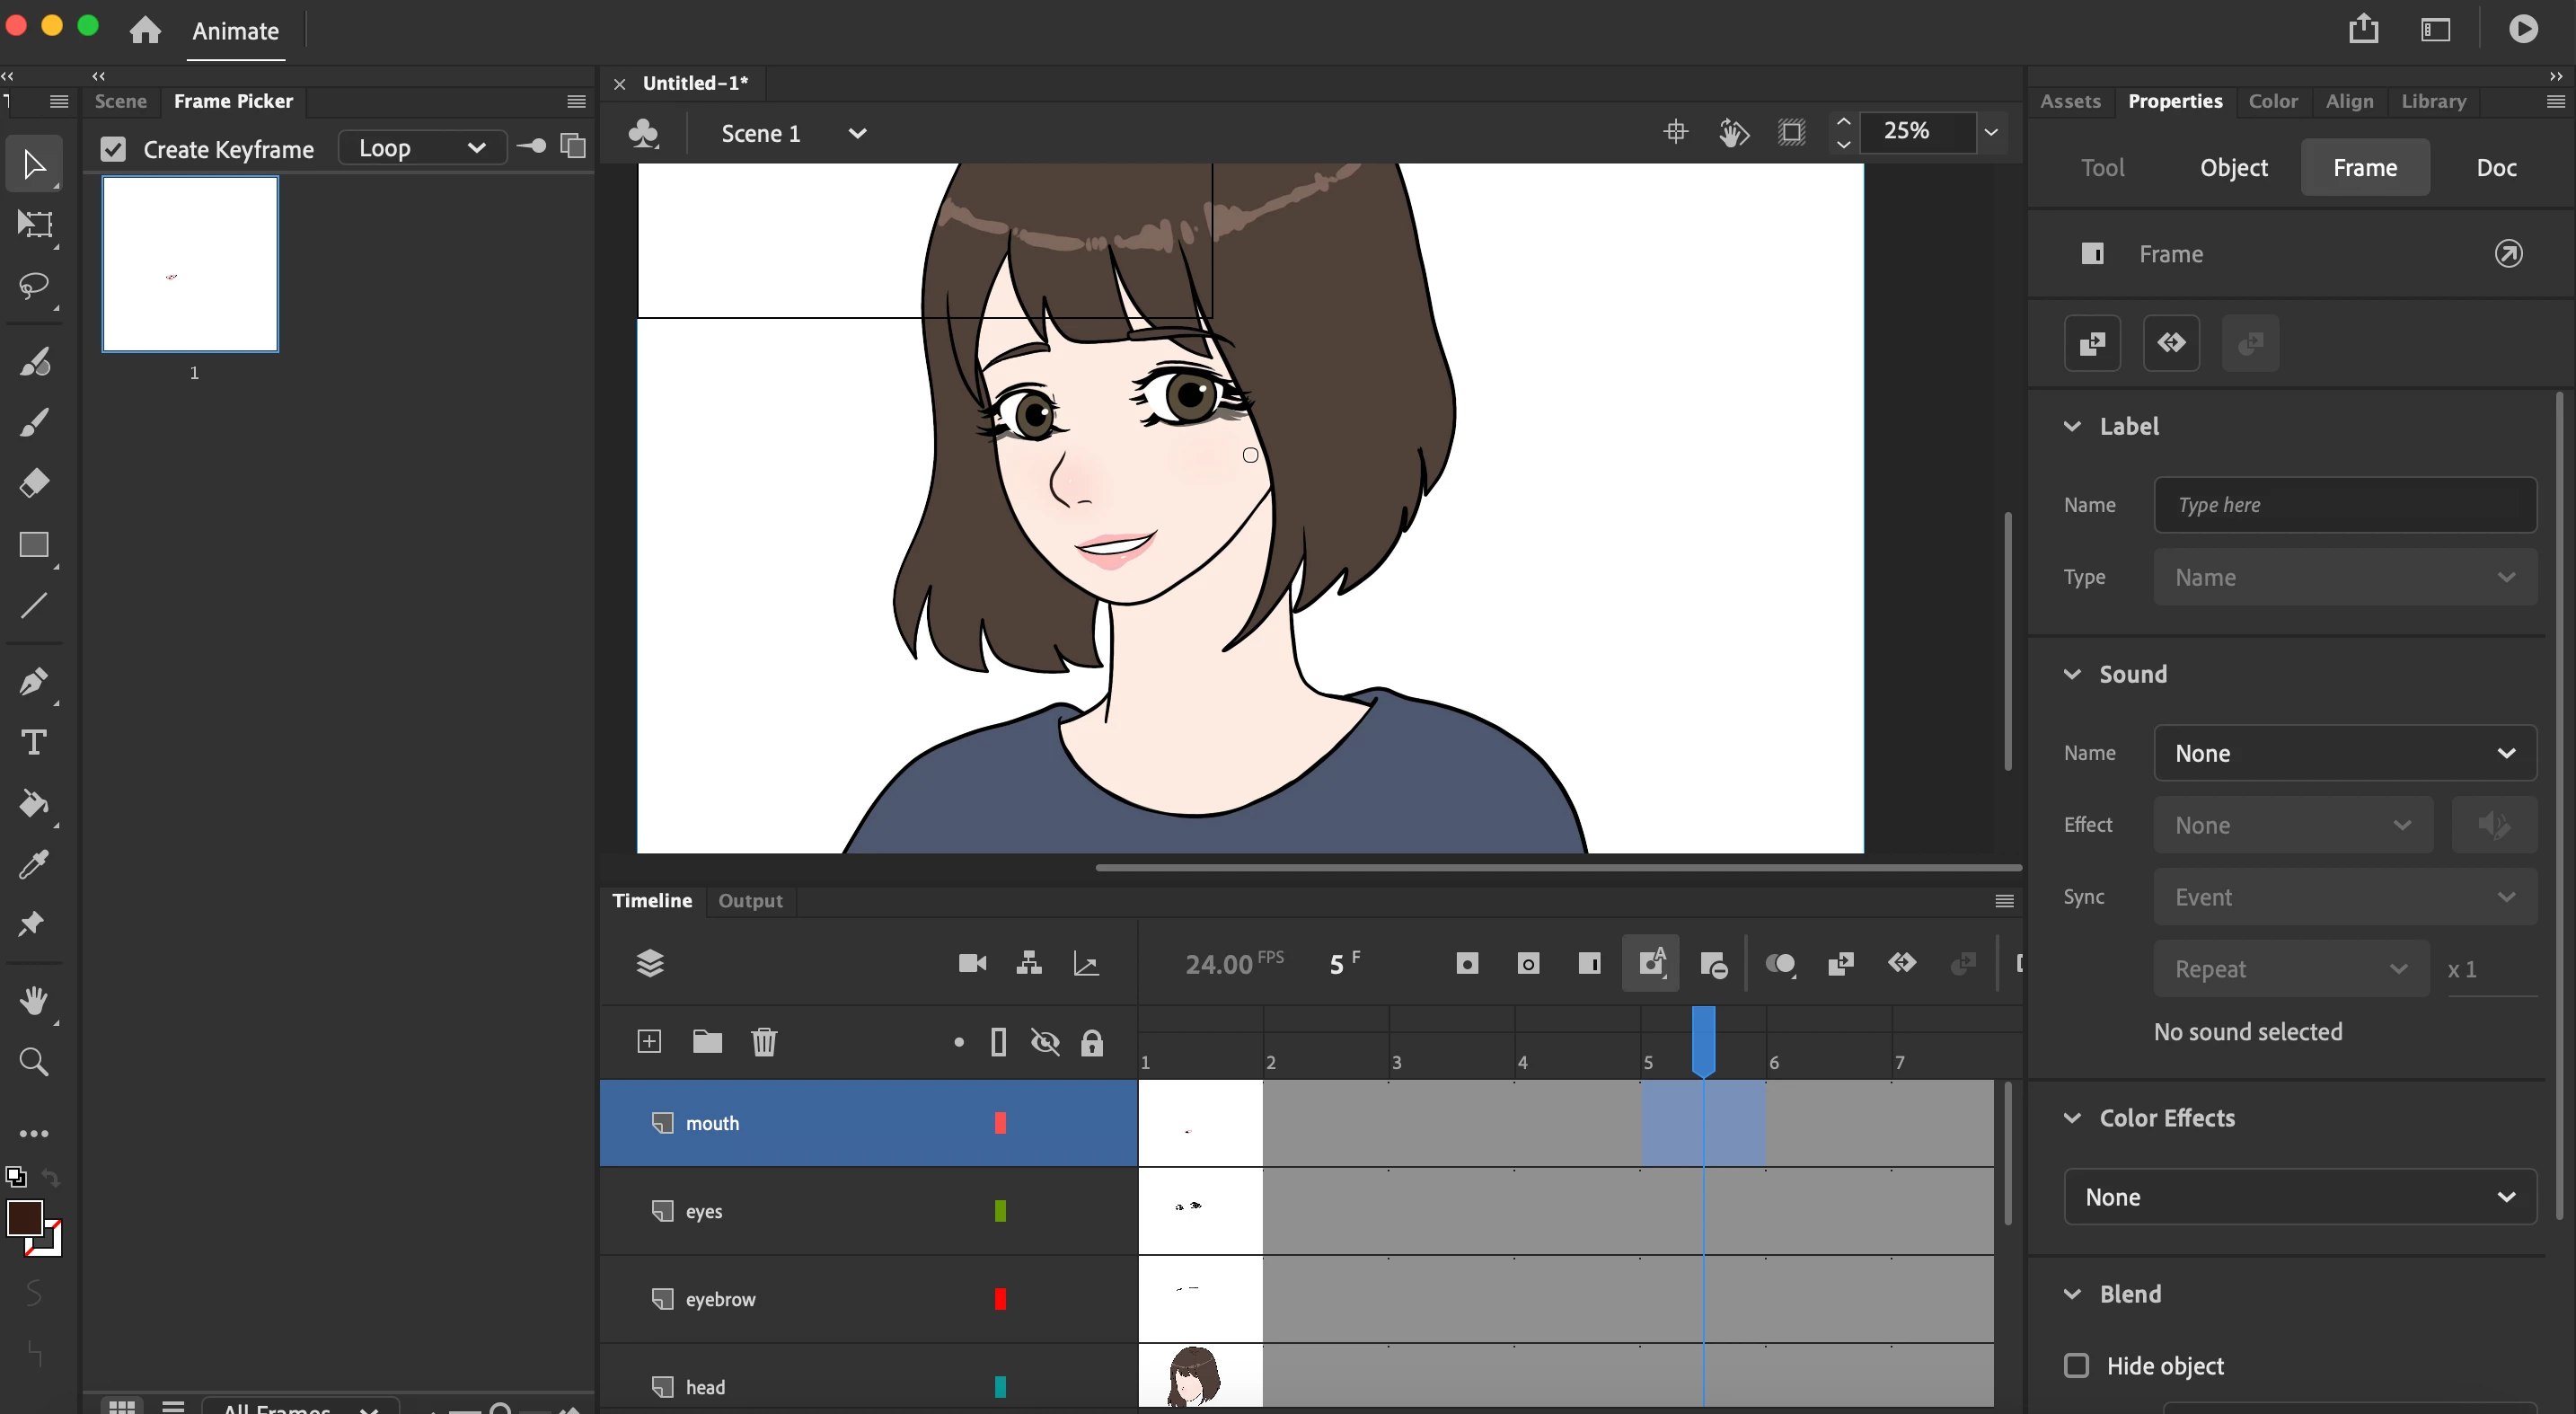Select the Eyedropper tool
Screen dimensions: 2576x1414
coord(34,864)
